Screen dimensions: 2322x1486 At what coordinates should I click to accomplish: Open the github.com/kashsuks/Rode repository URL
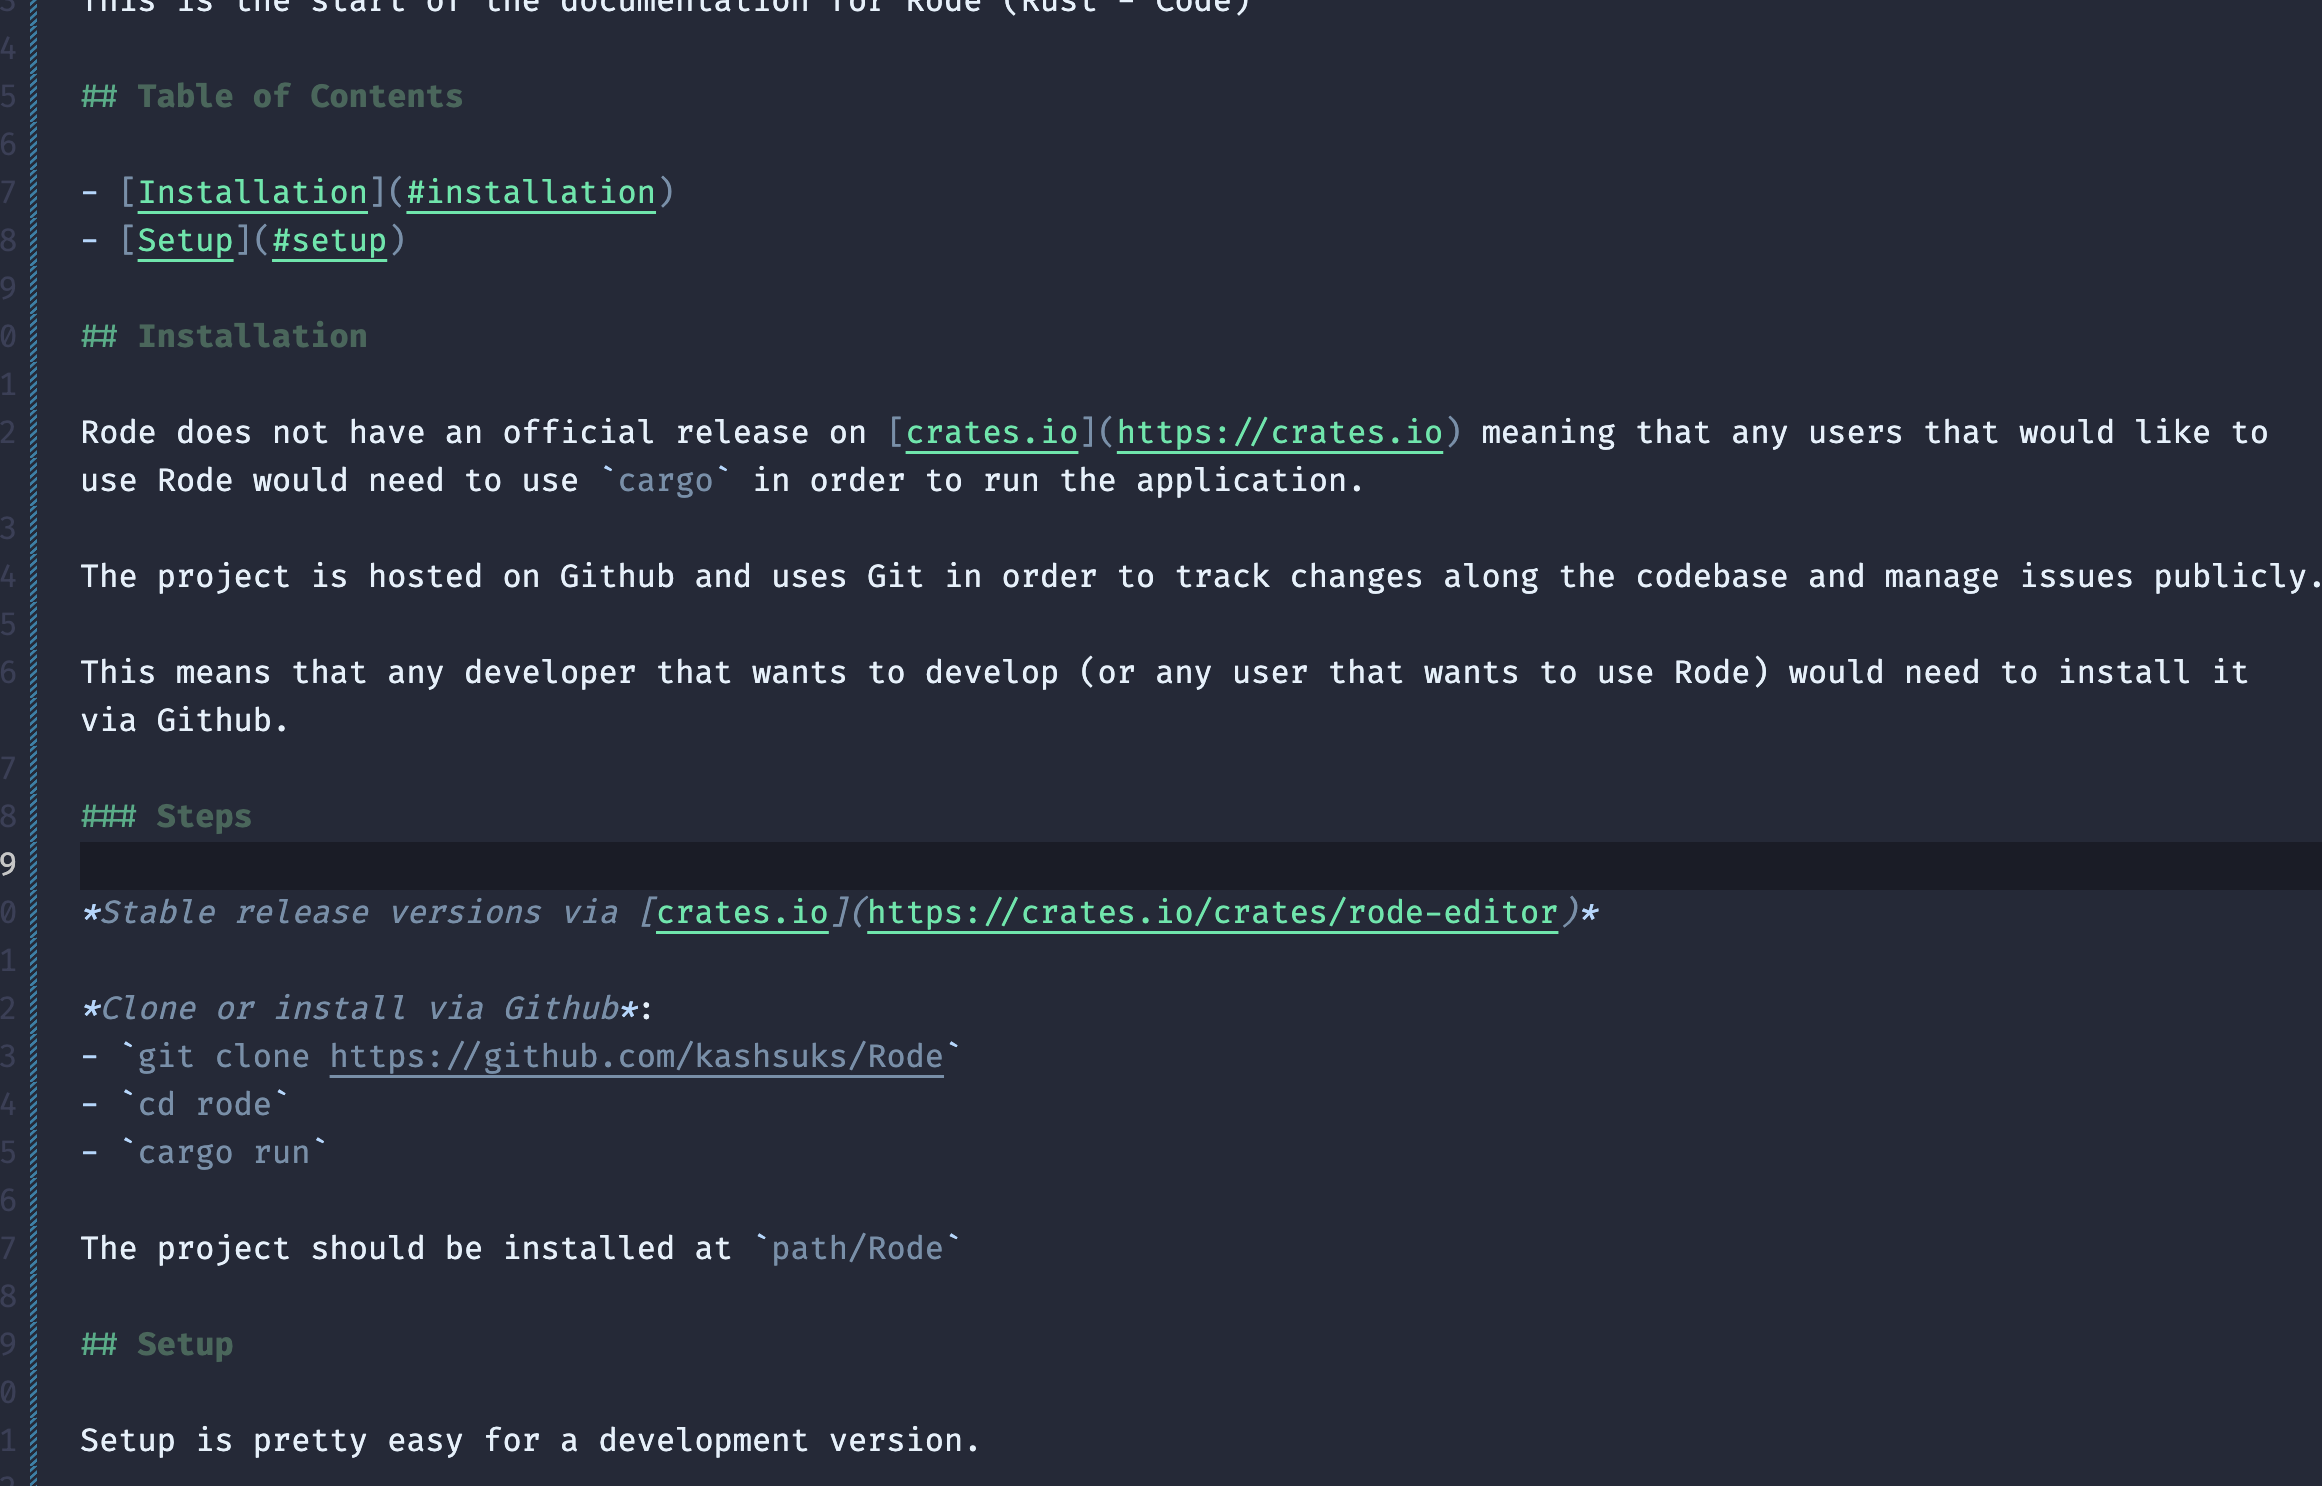[x=636, y=1056]
